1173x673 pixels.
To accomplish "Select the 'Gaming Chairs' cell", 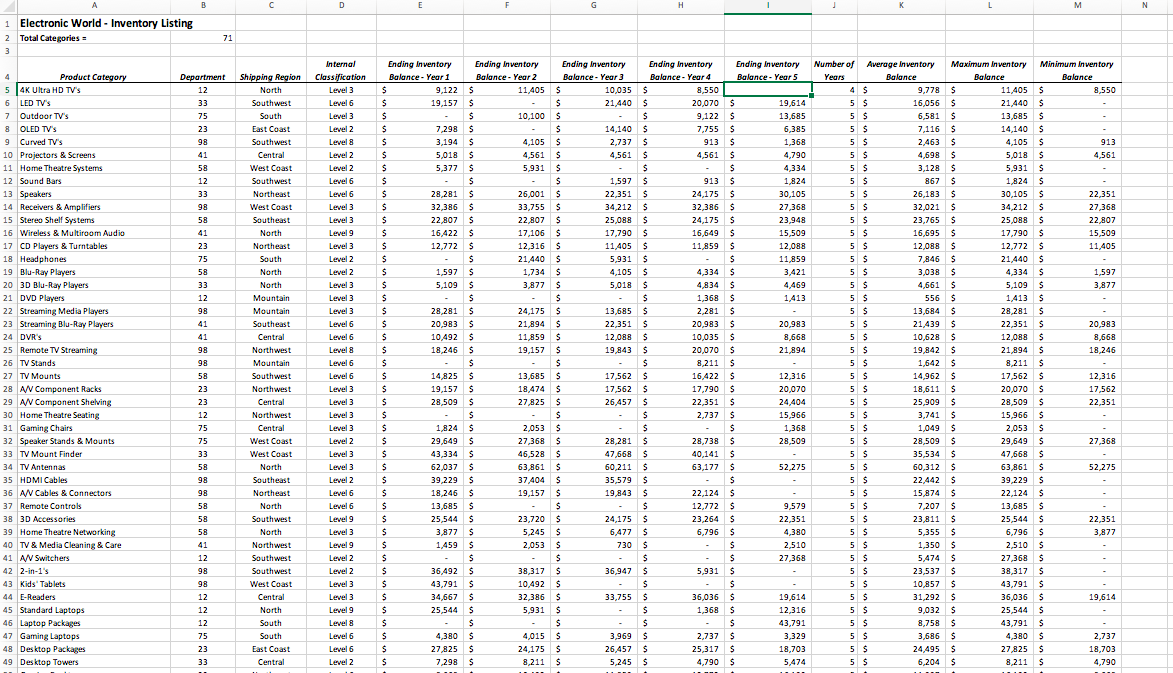I will click(x=94, y=428).
